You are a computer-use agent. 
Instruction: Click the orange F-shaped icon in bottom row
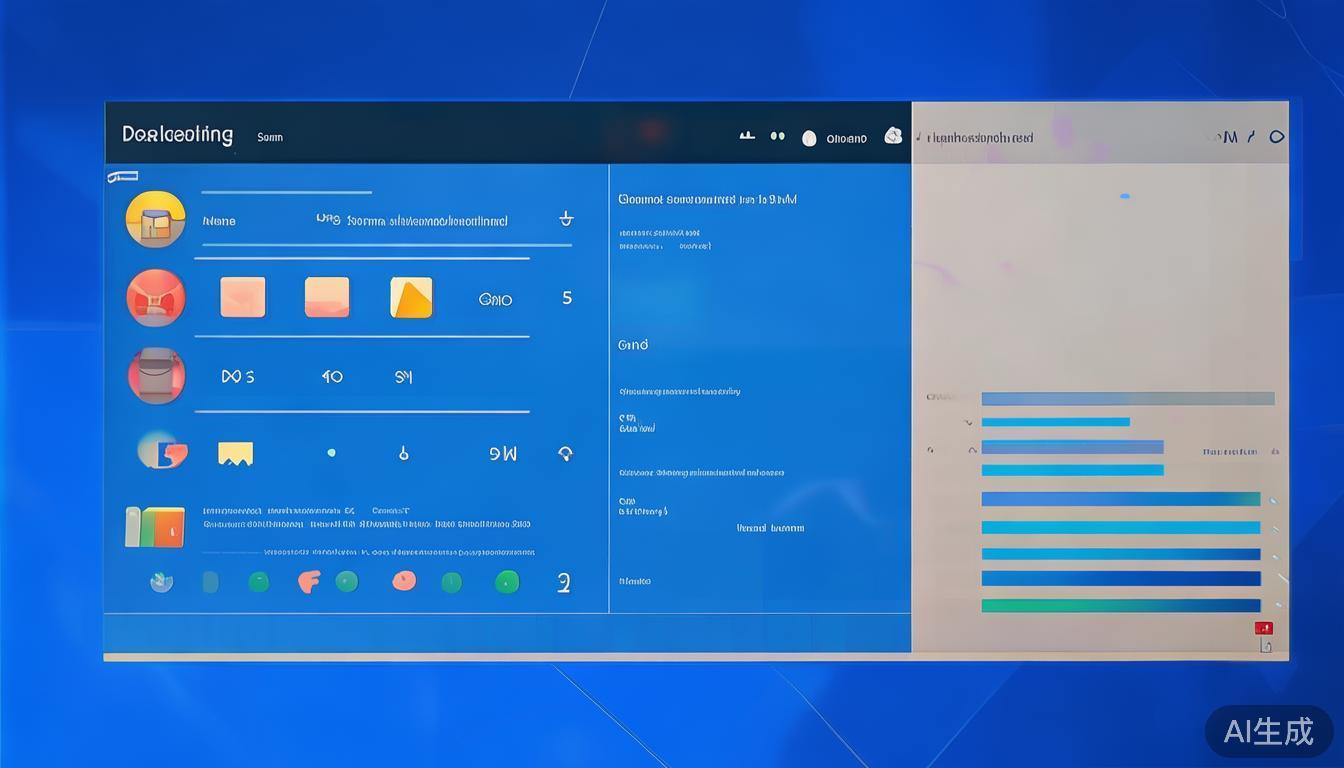pos(308,581)
